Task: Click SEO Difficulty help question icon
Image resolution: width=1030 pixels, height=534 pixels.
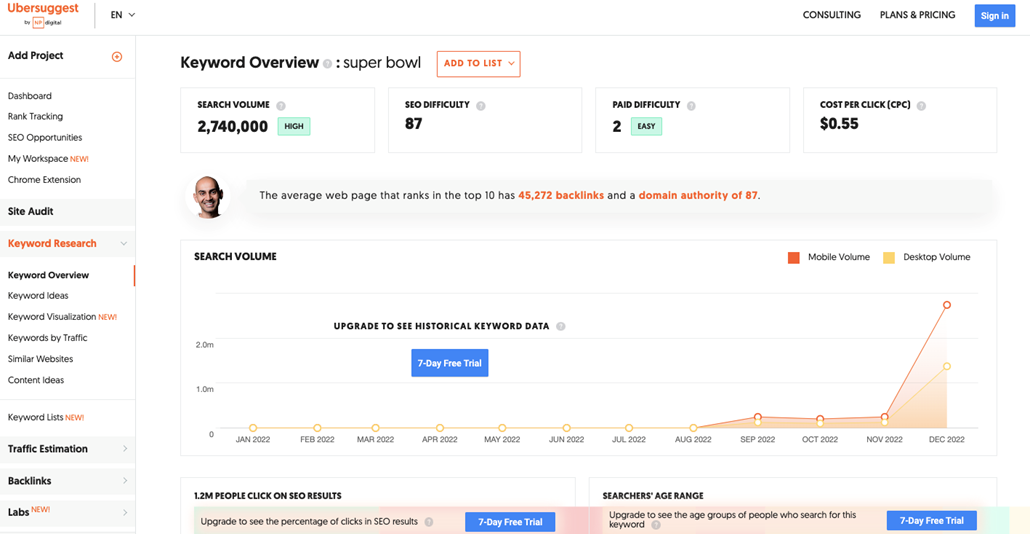Action: point(481,106)
